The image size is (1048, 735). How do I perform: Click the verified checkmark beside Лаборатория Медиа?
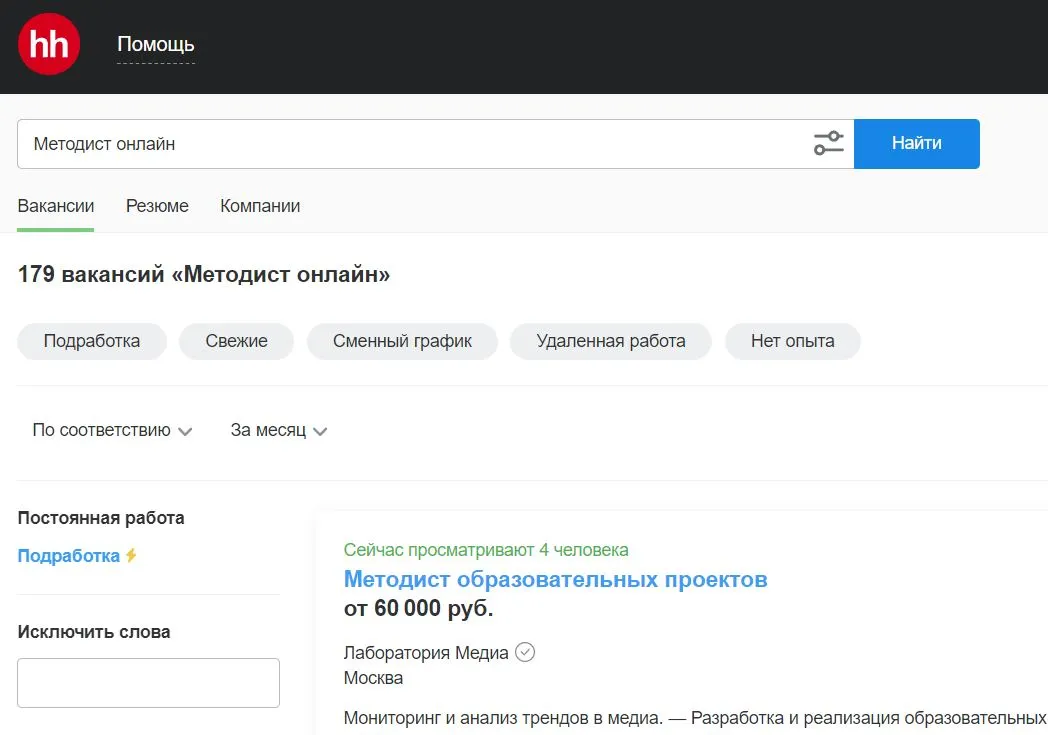[x=525, y=652]
